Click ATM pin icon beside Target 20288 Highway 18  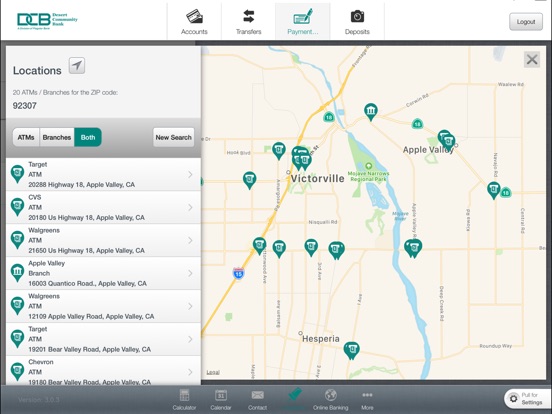[x=17, y=174]
